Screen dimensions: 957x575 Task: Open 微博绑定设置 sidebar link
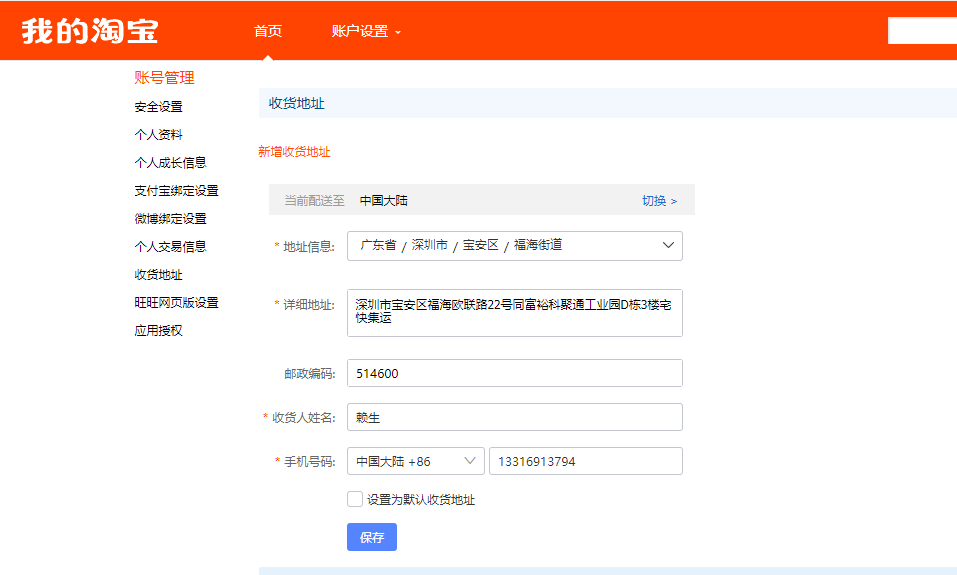(170, 219)
